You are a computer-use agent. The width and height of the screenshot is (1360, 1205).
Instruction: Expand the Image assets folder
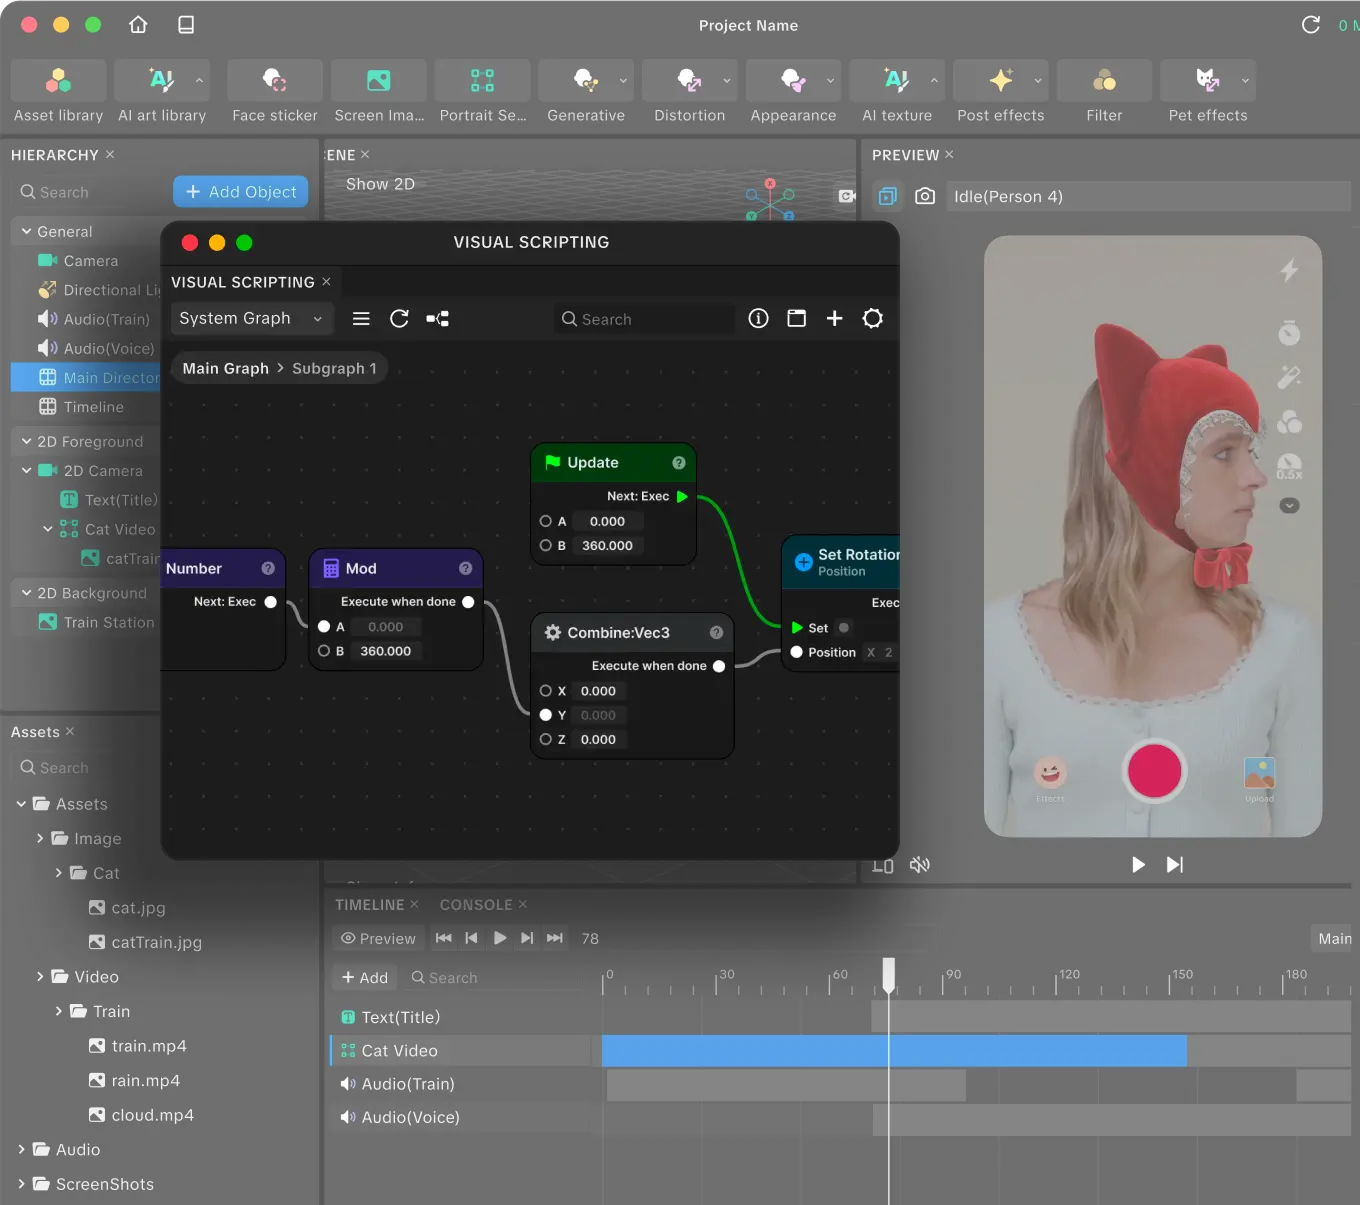pyautogui.click(x=40, y=838)
